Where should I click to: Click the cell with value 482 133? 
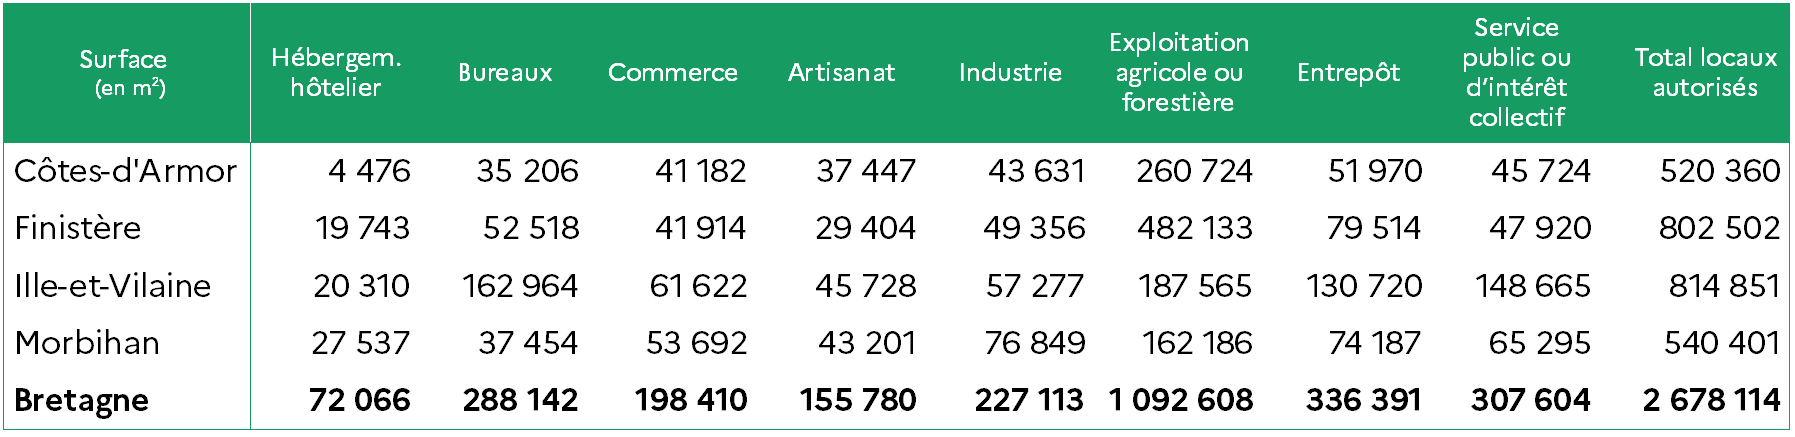tap(1195, 228)
